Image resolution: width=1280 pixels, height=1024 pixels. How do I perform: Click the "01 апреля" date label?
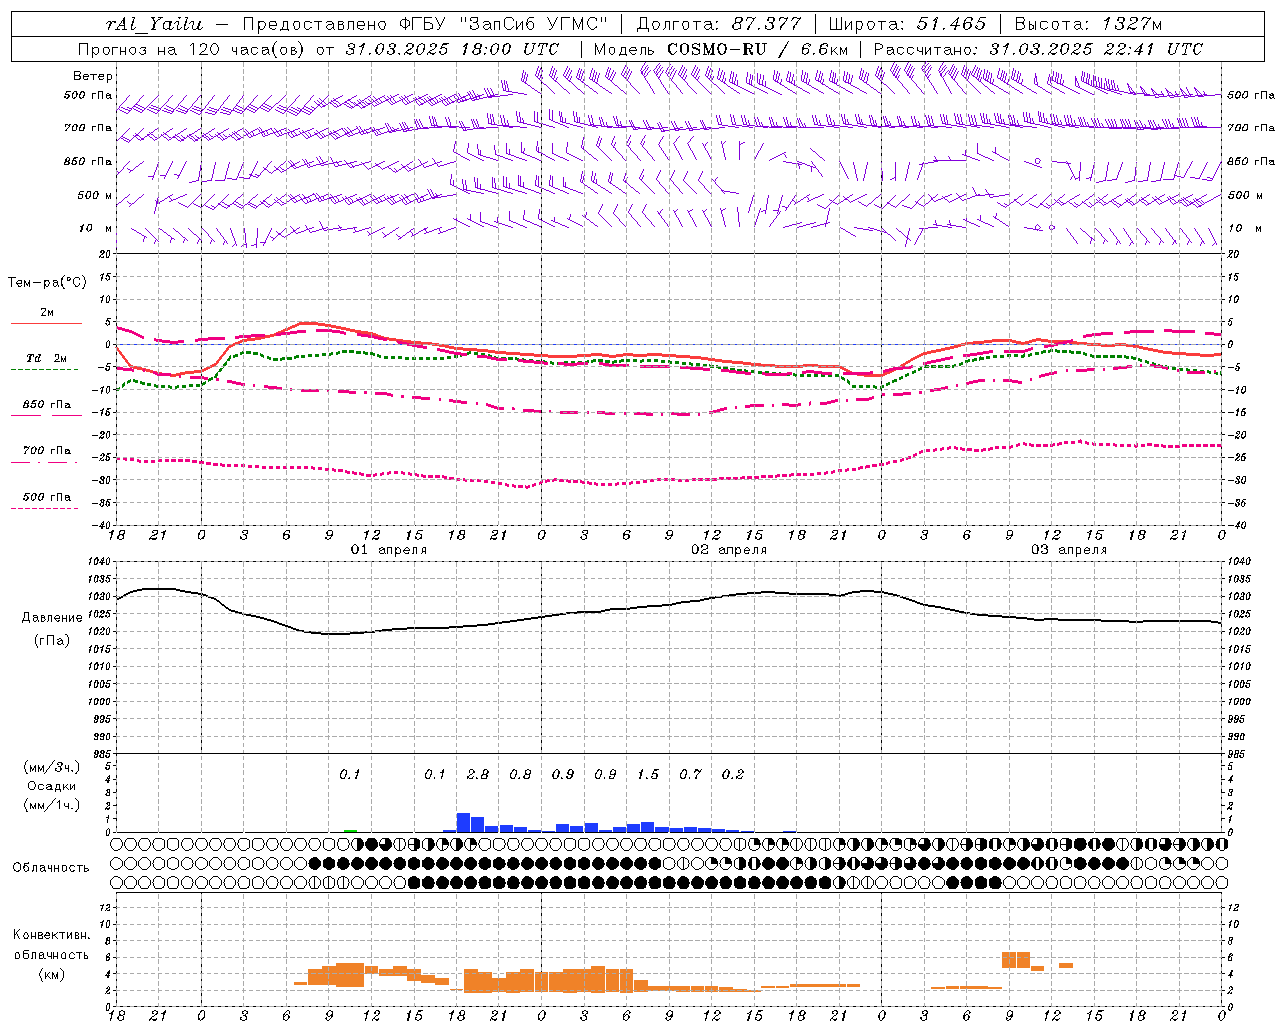point(388,550)
